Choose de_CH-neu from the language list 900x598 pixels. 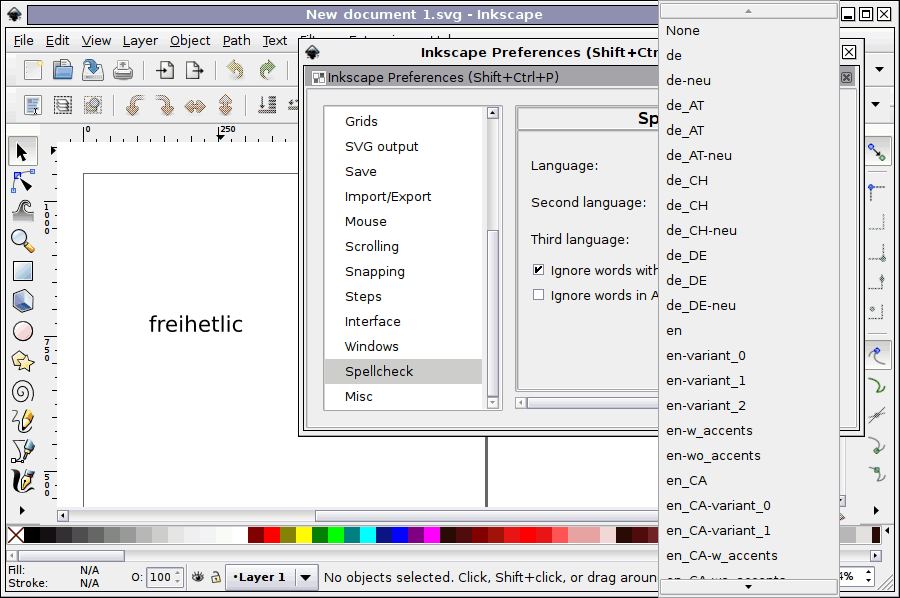point(748,230)
